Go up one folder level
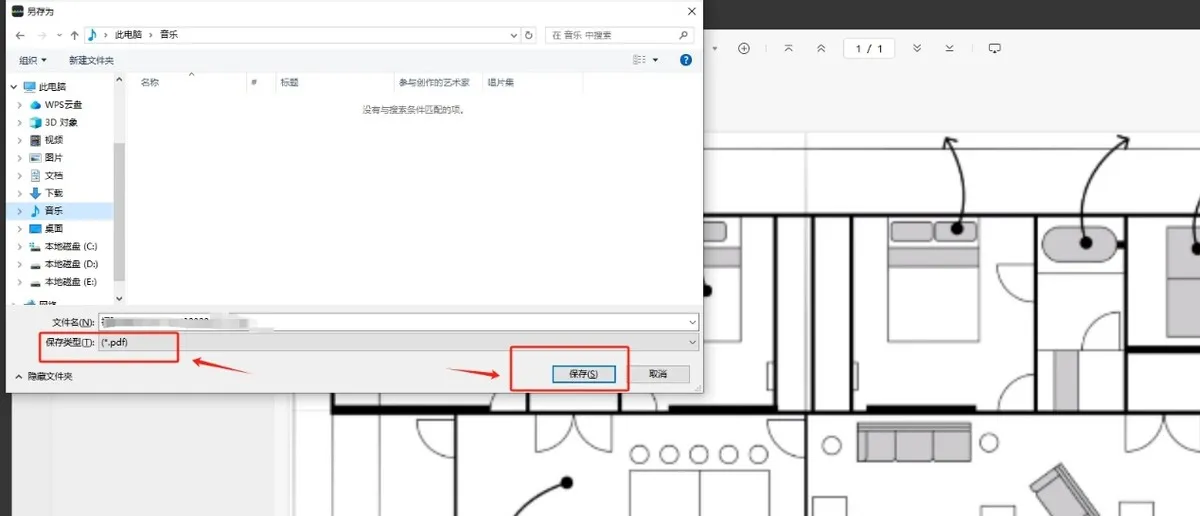Image resolution: width=1200 pixels, height=516 pixels. click(74, 35)
